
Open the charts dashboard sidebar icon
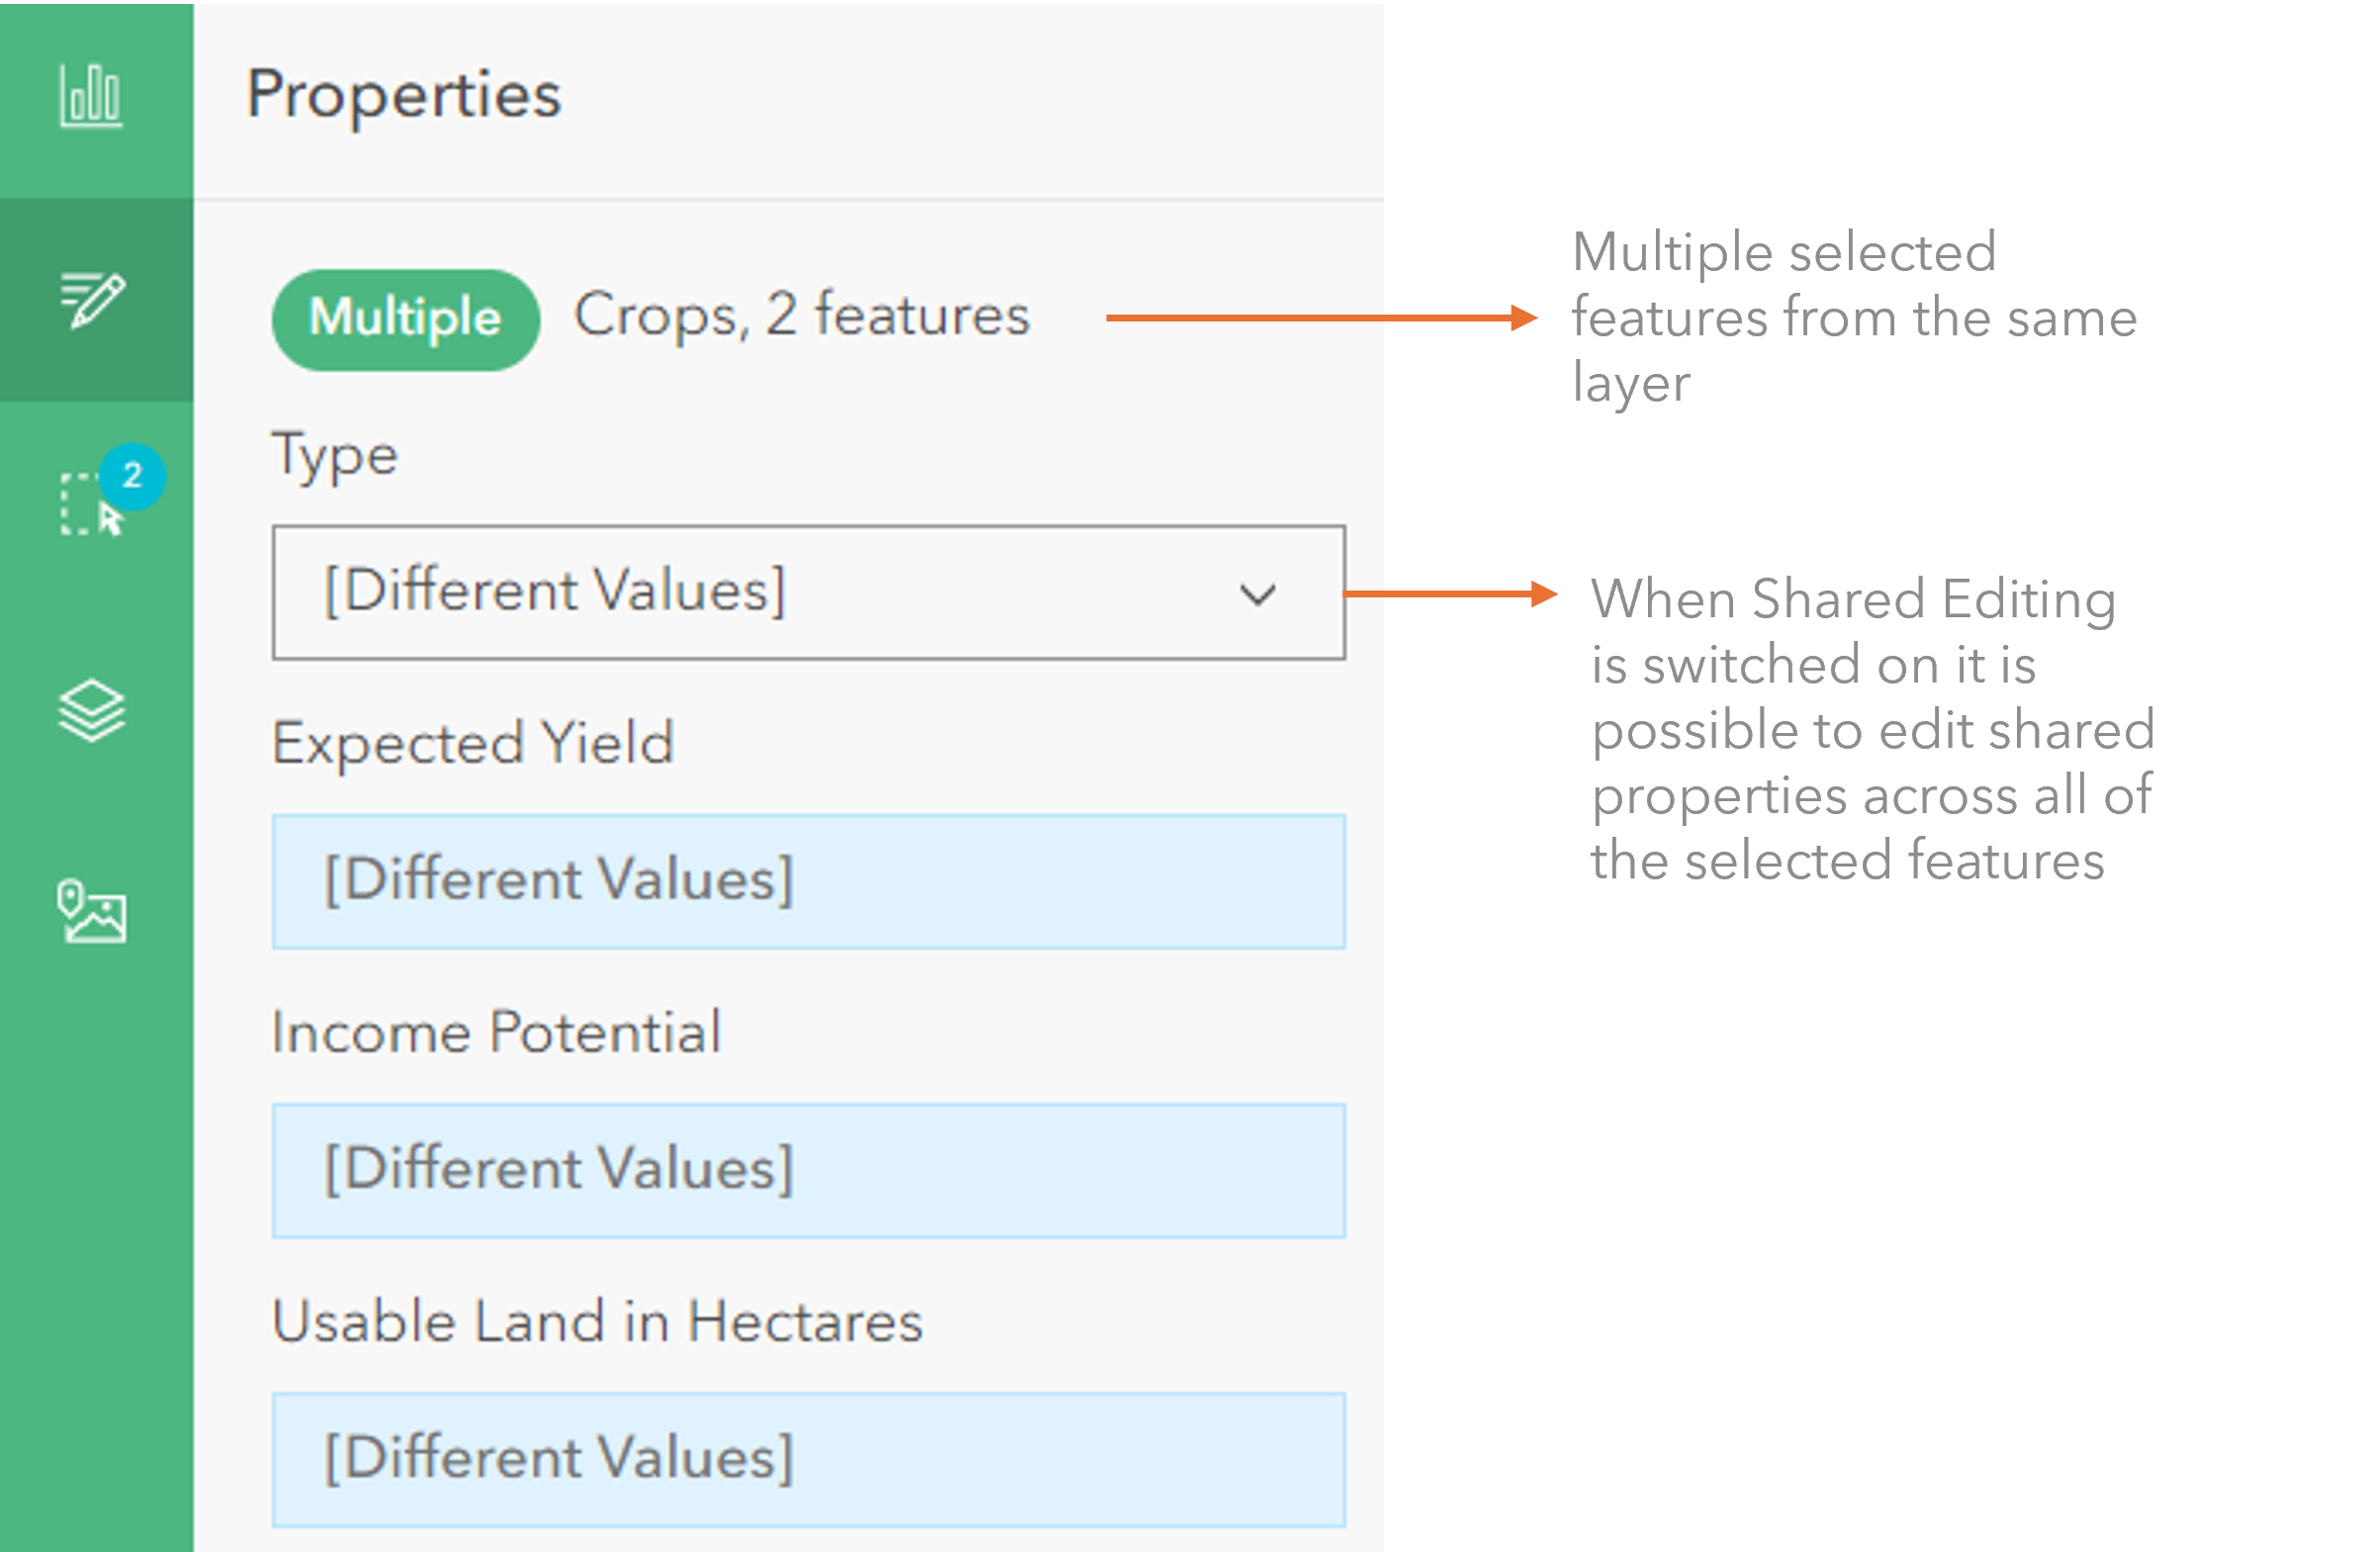(91, 96)
